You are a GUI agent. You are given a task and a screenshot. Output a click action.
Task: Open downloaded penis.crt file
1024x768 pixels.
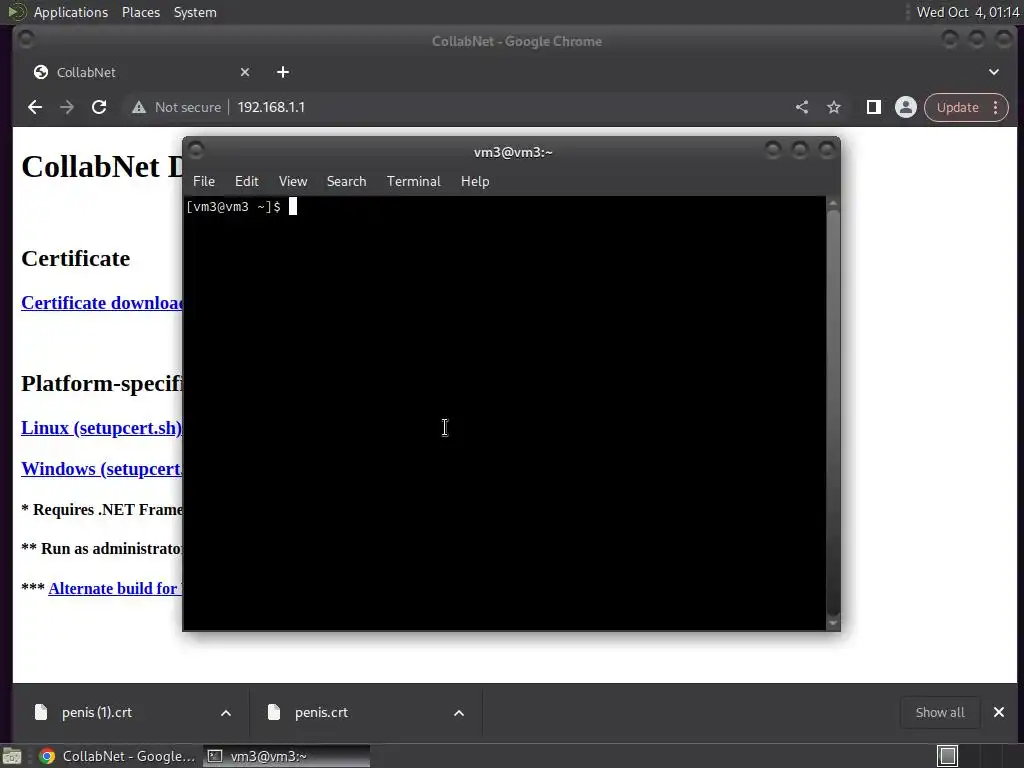[321, 712]
